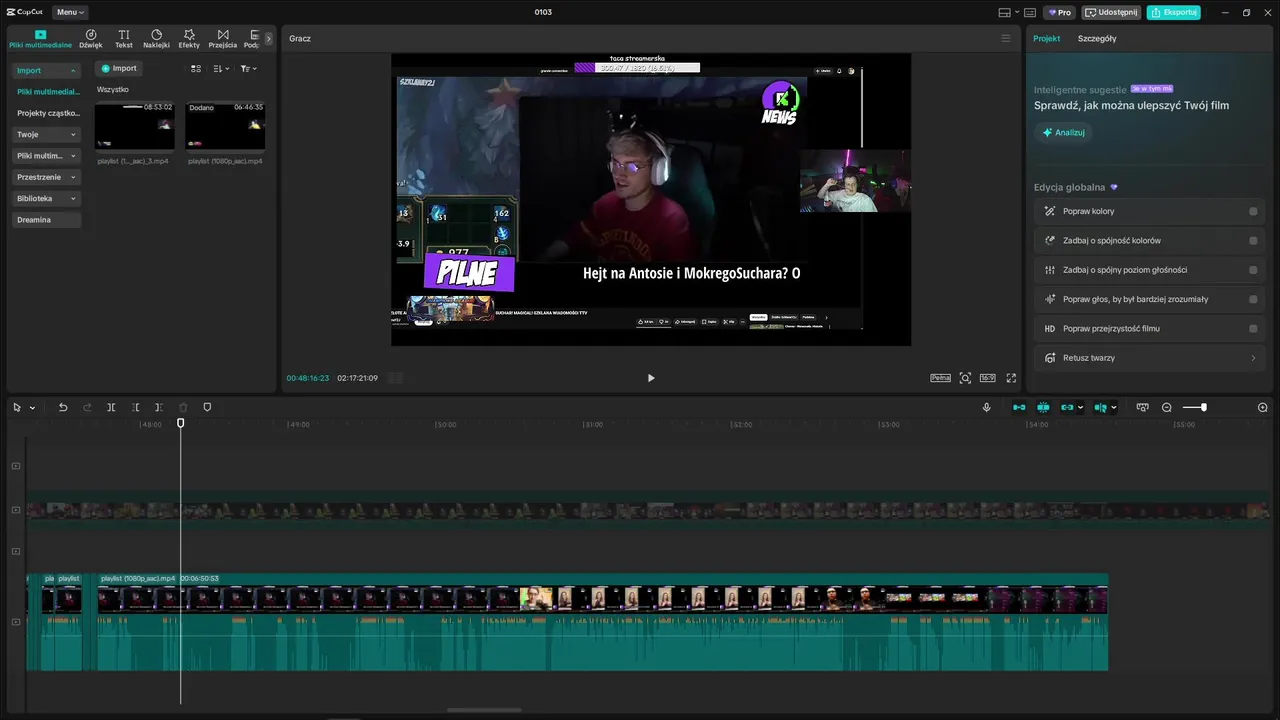Click the Analizuj button

(1063, 132)
